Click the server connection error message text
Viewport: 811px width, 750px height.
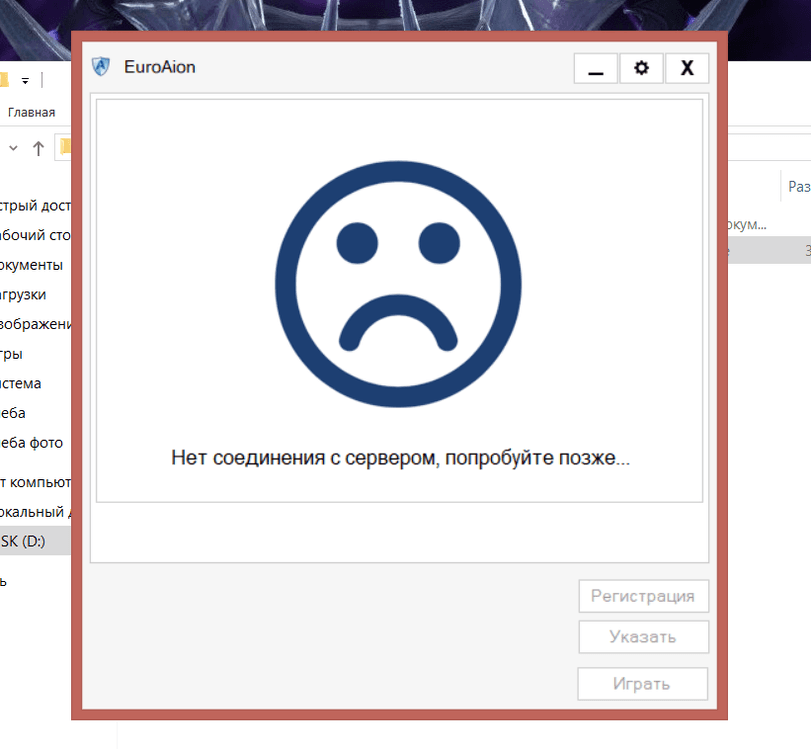click(x=400, y=459)
